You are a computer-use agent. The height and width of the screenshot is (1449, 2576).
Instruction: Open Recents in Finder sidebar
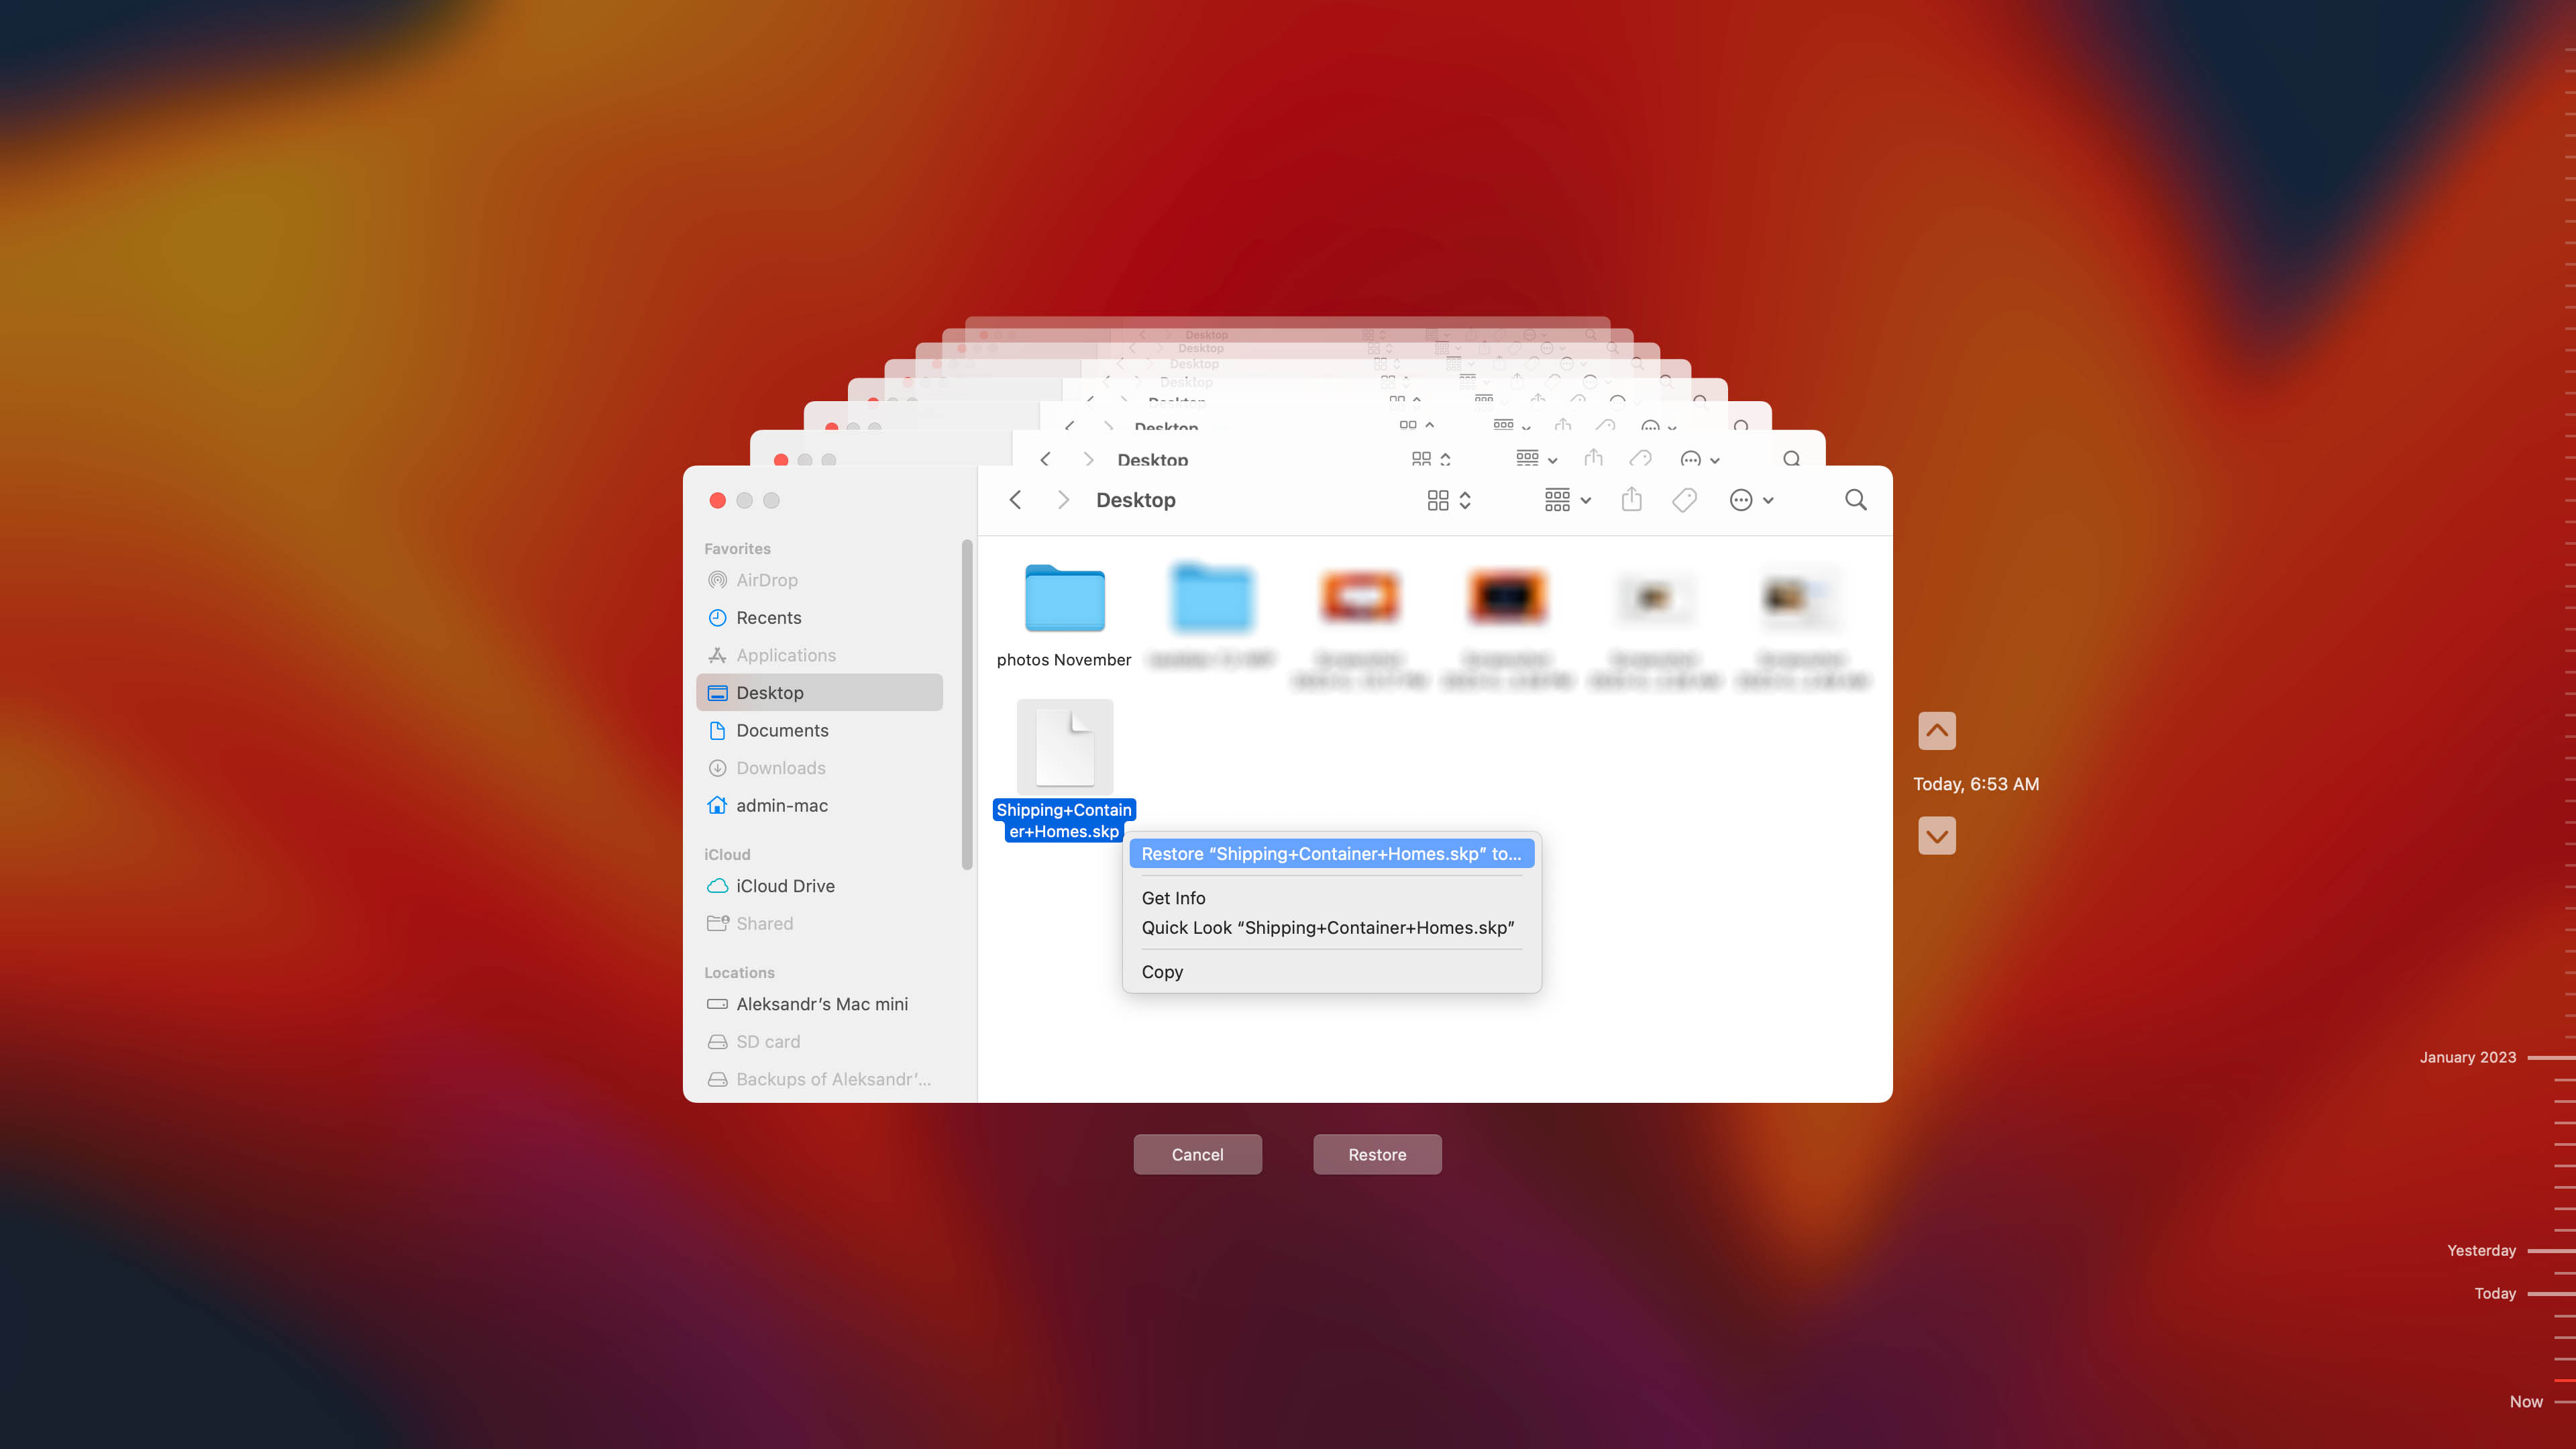point(768,617)
